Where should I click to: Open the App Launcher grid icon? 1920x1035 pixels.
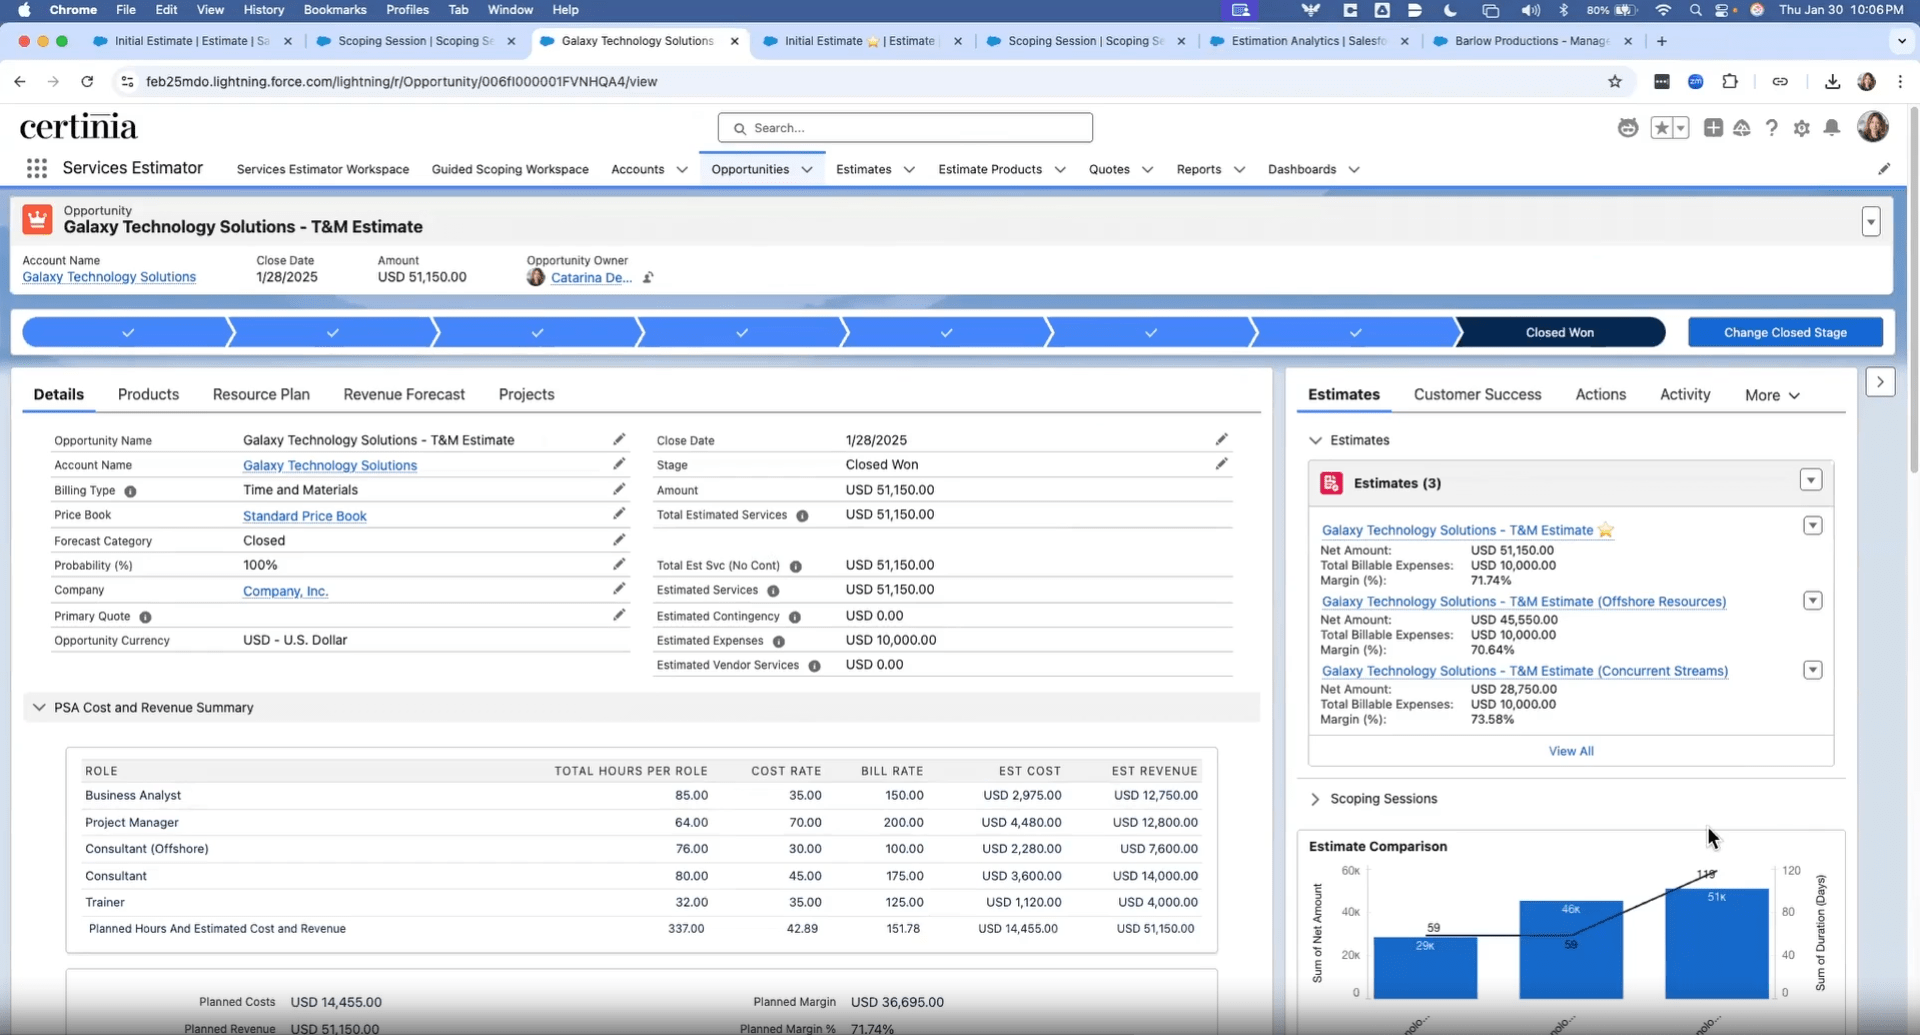coord(37,169)
